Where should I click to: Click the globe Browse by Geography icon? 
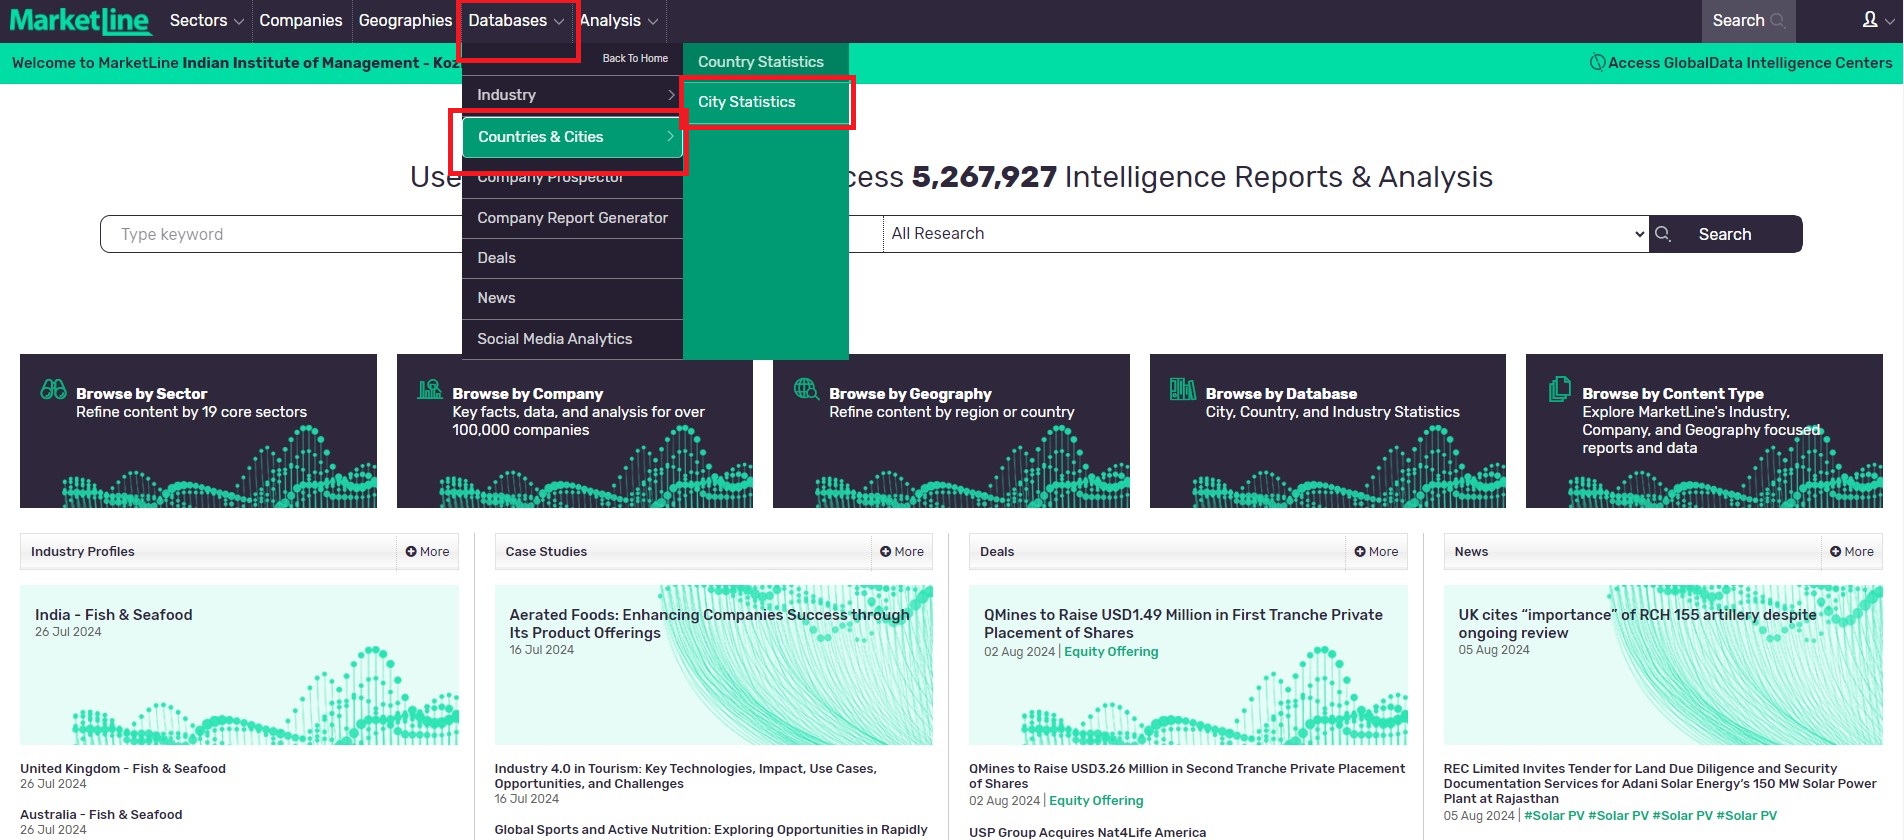point(806,389)
